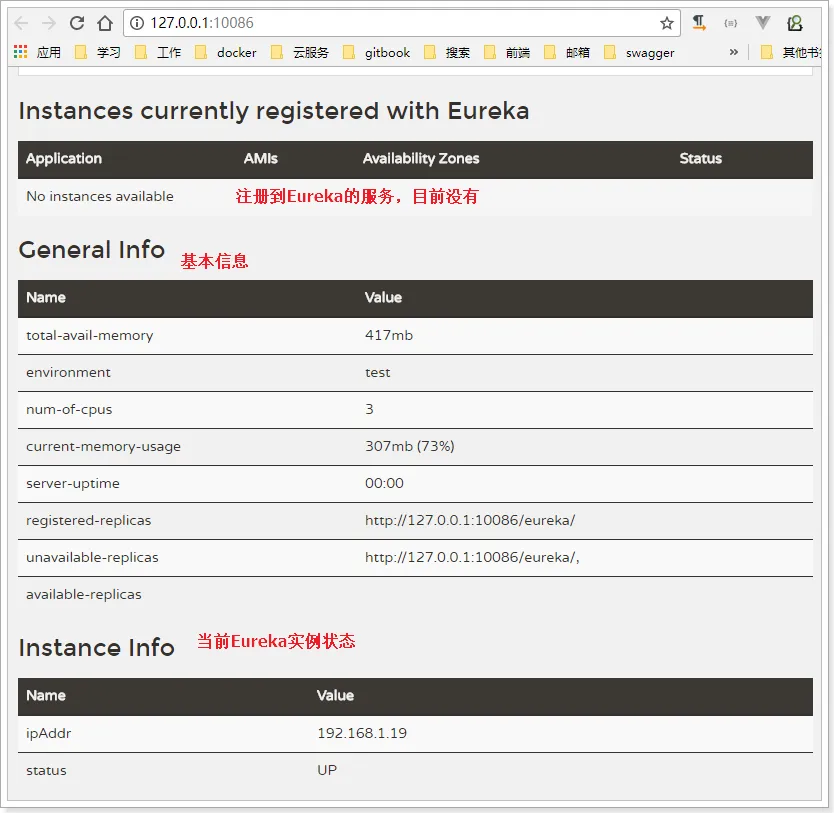Click the registered-replicas row name
Image resolution: width=834 pixels, height=813 pixels.
tap(88, 521)
